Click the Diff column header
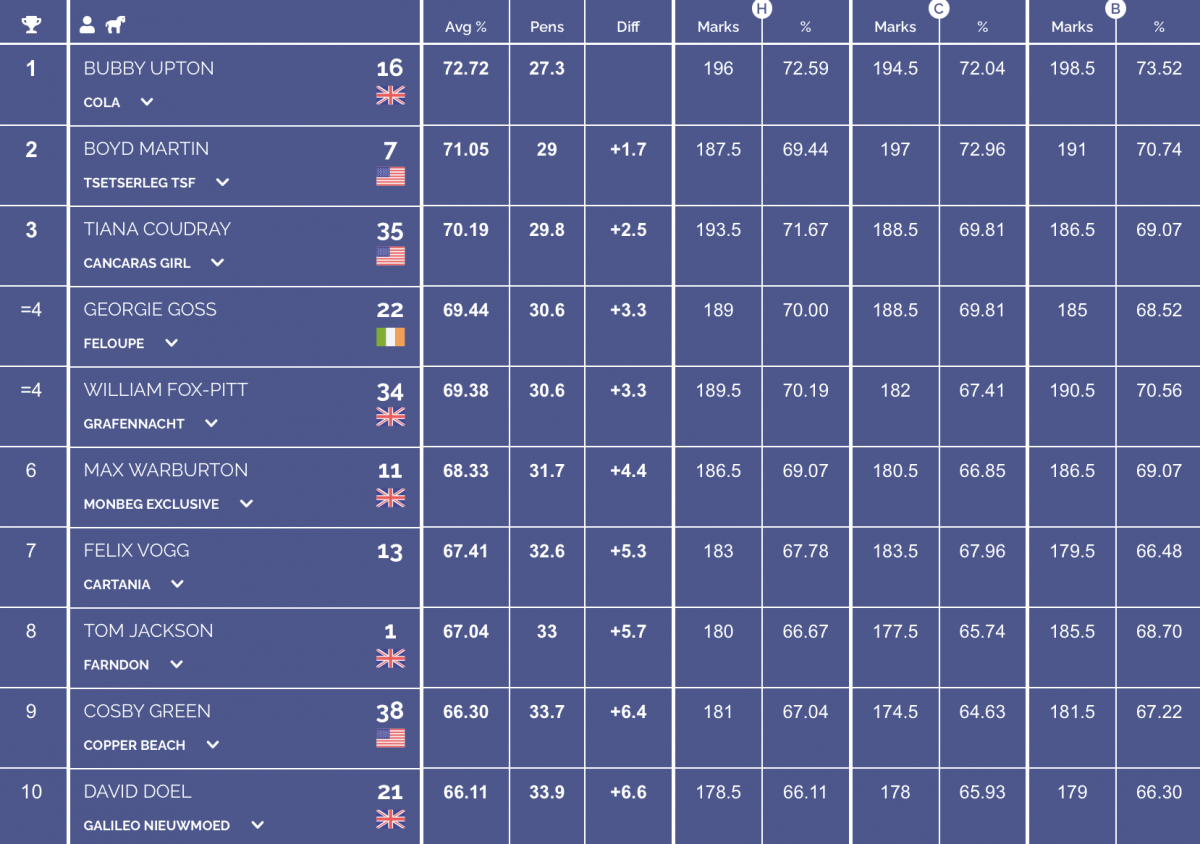The width and height of the screenshot is (1200, 844). (628, 27)
